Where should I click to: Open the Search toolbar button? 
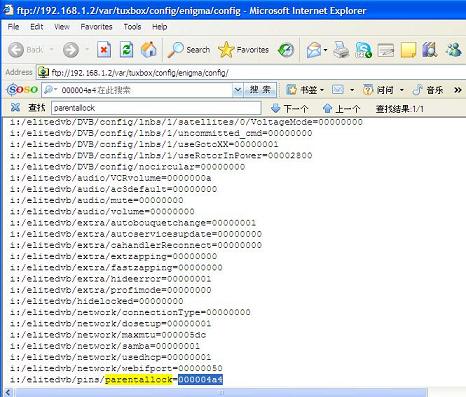189,50
